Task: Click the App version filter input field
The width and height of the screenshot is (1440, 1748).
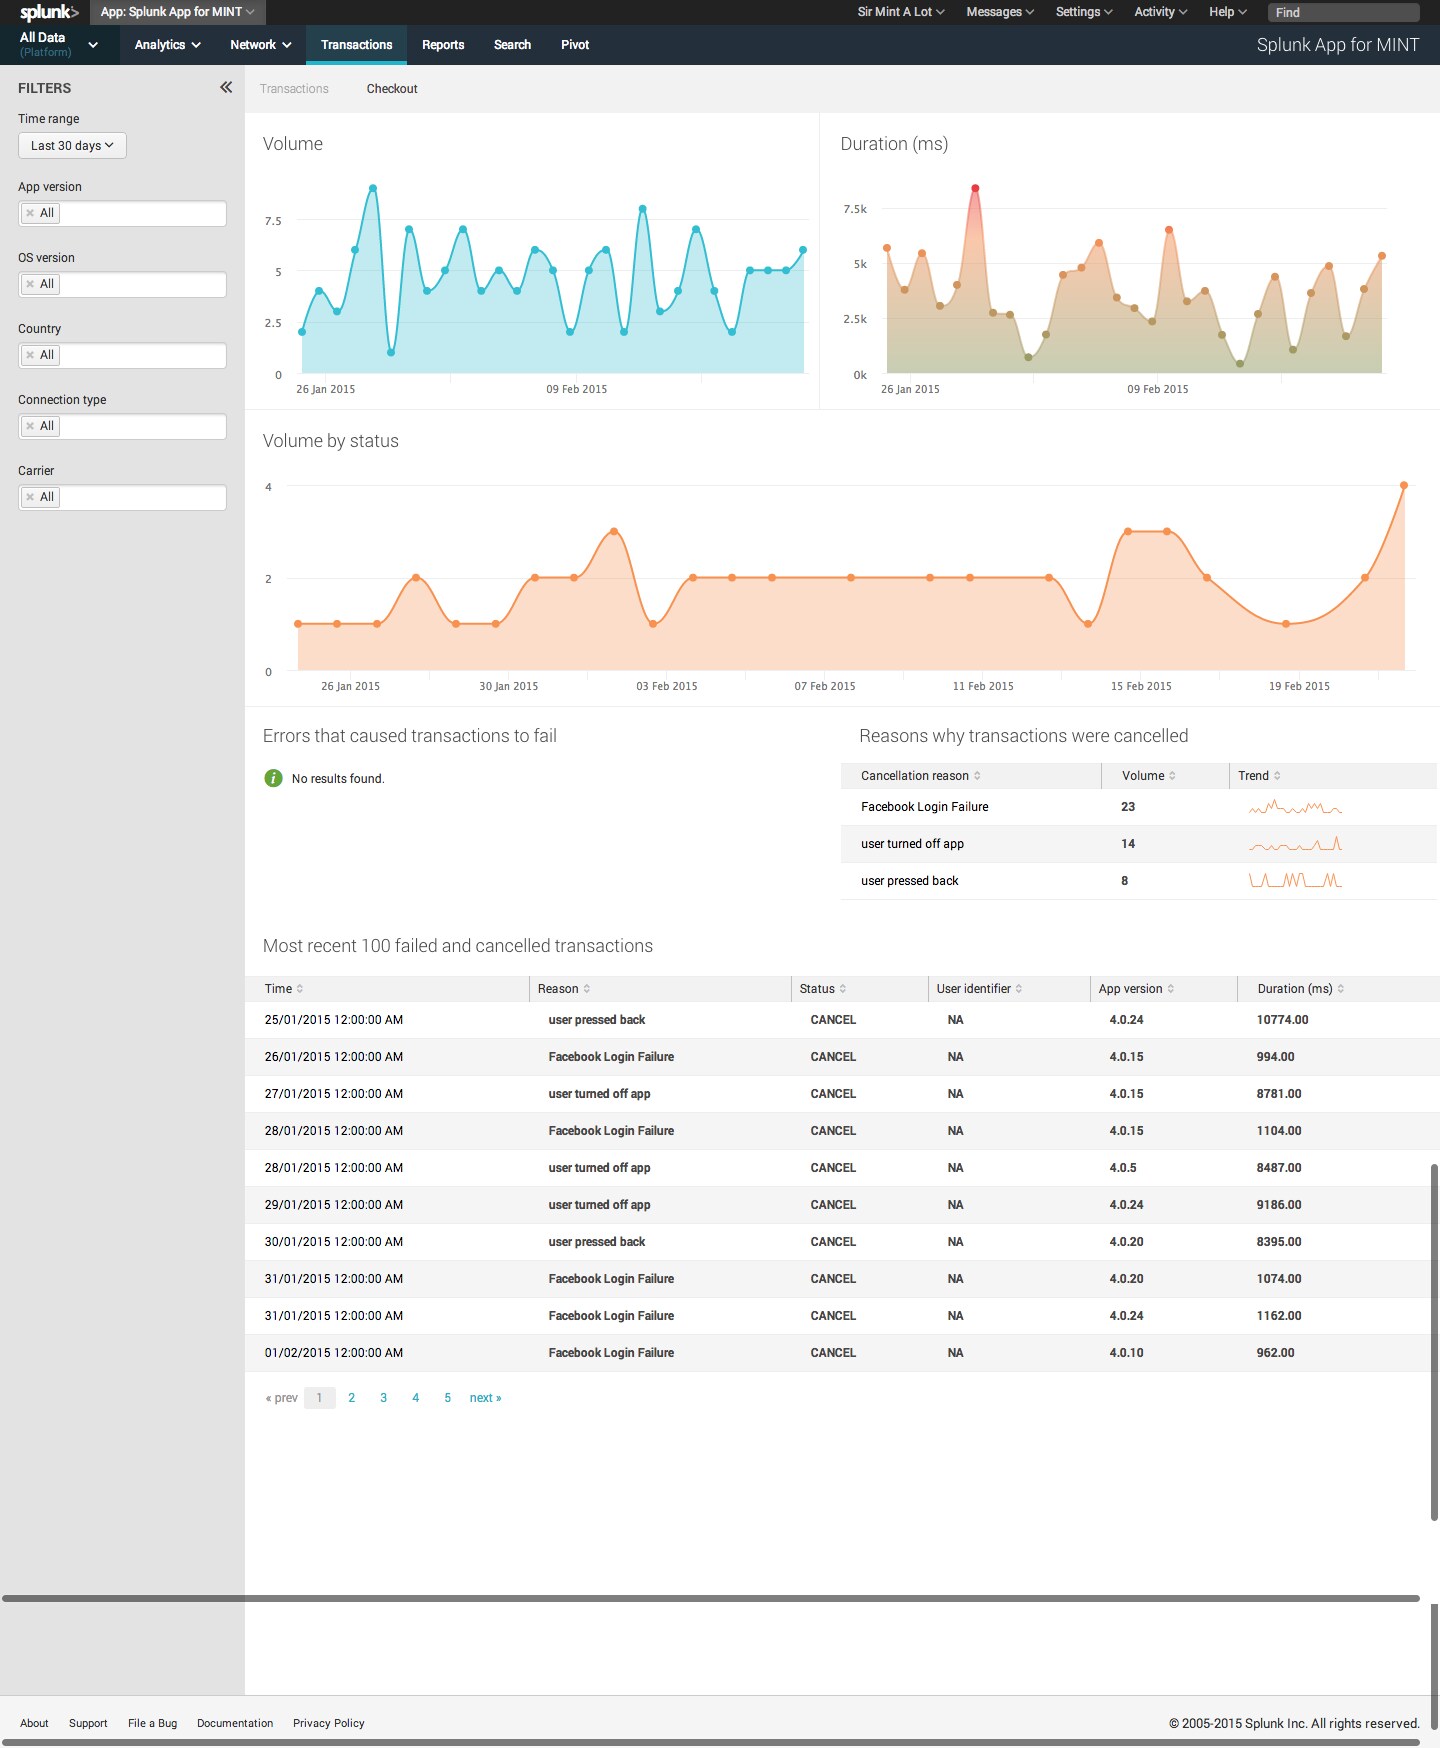Action: click(x=122, y=213)
